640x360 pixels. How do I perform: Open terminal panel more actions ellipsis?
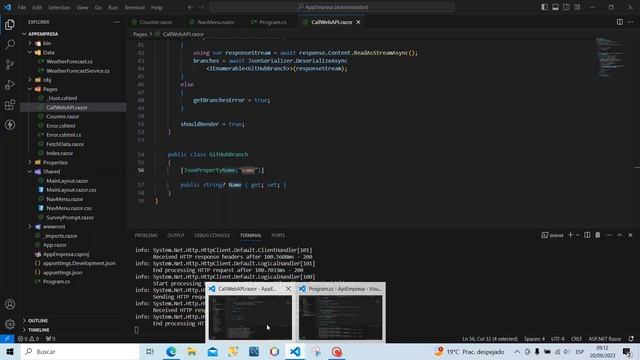609,235
